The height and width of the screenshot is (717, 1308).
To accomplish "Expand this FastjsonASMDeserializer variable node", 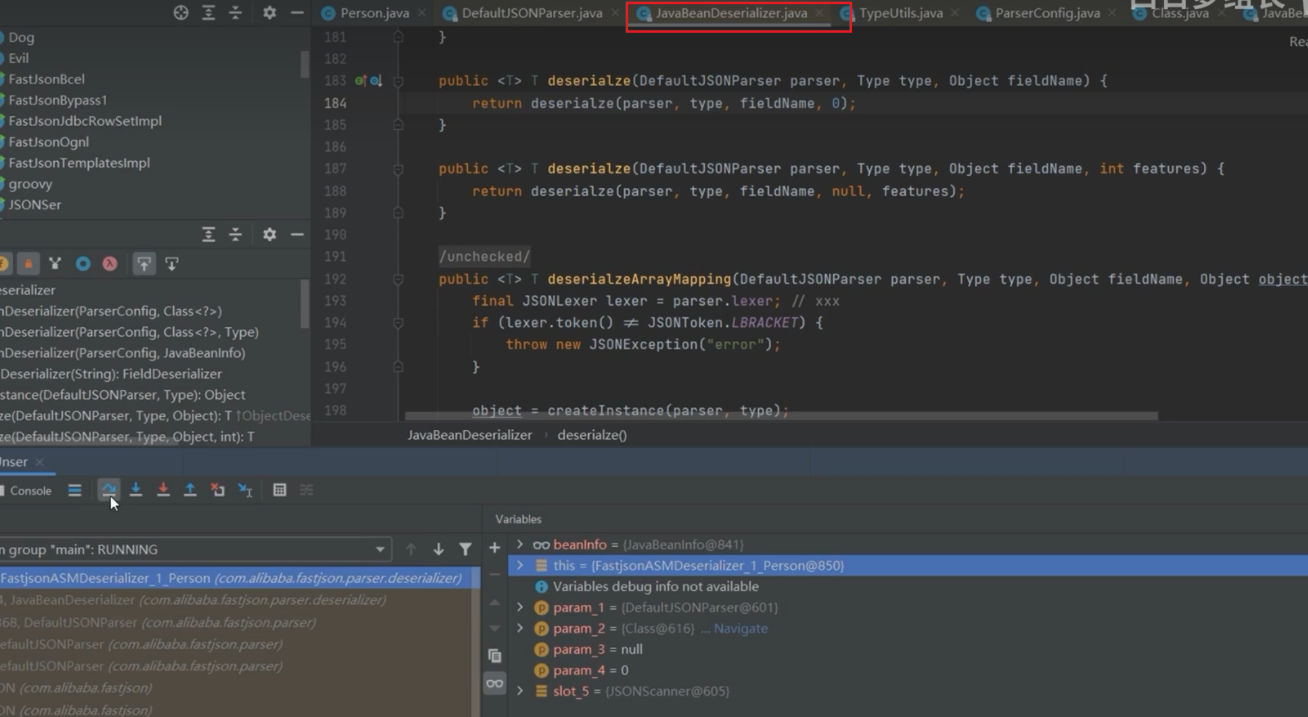I will click(x=519, y=566).
